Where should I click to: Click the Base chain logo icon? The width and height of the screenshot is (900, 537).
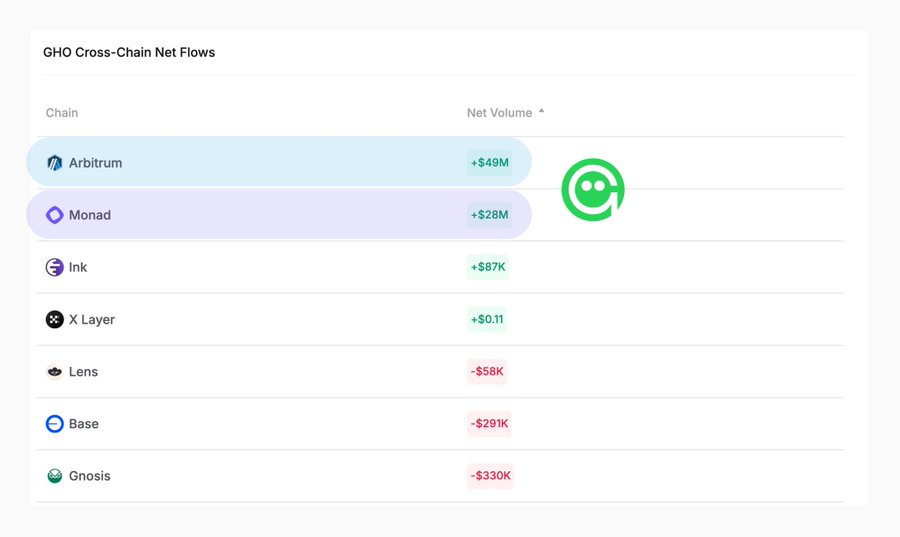click(55, 424)
